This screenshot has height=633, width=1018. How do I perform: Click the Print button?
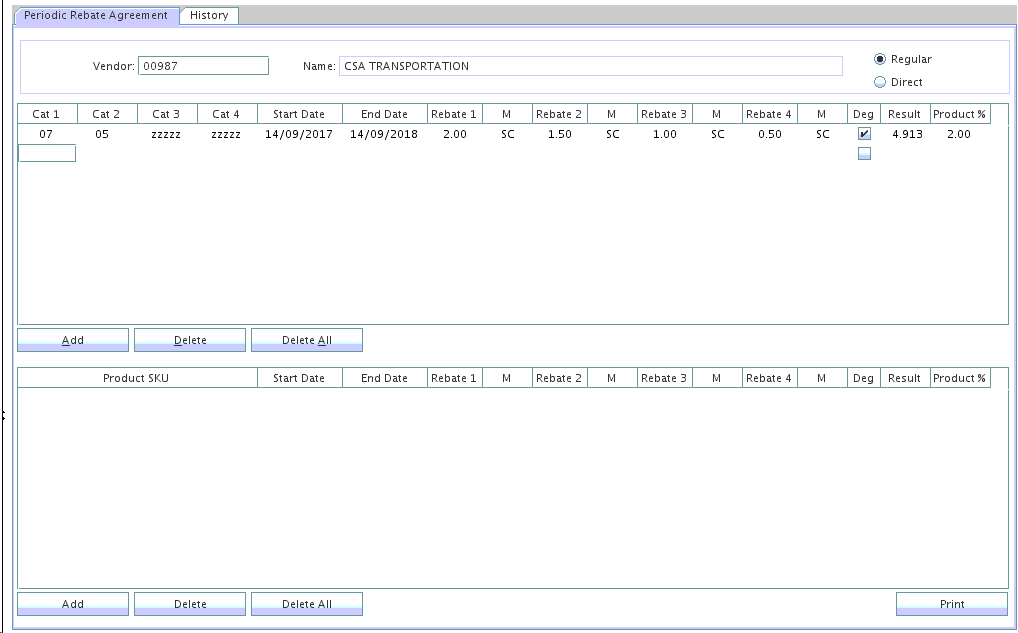click(x=951, y=604)
